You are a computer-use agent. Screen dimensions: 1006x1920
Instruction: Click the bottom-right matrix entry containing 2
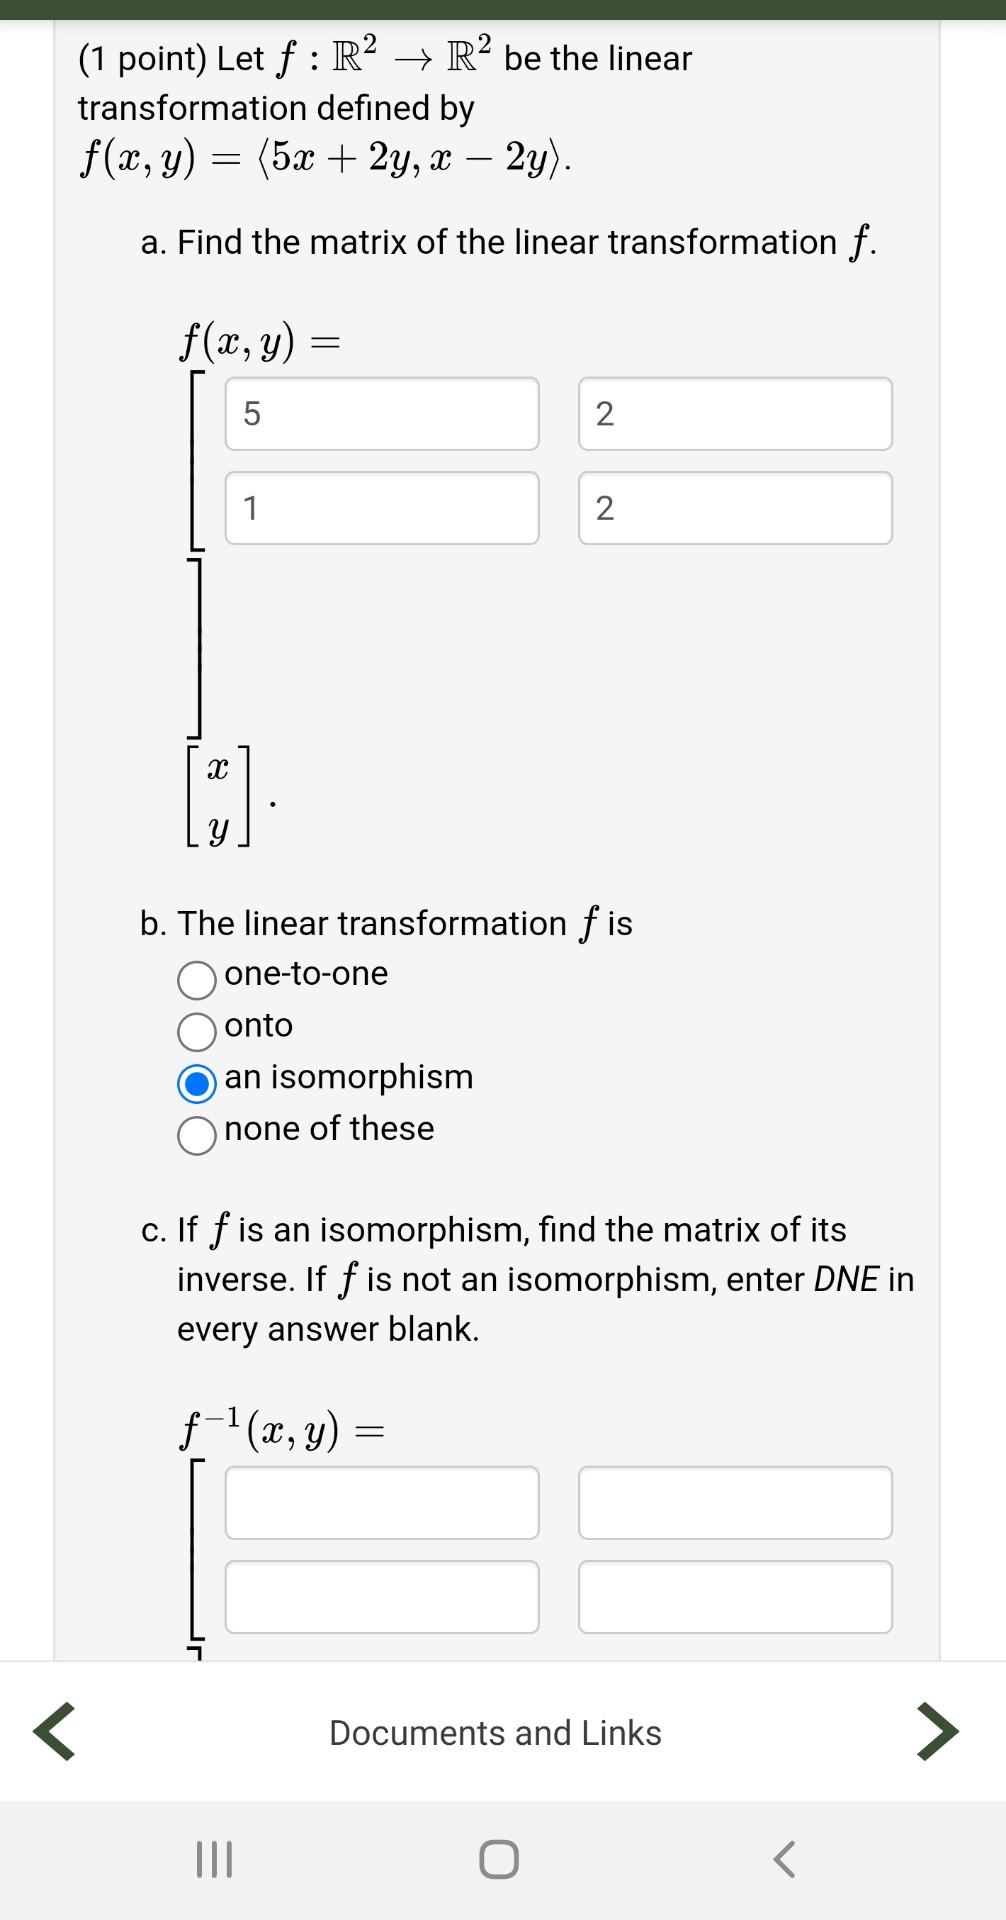pyautogui.click(x=736, y=509)
